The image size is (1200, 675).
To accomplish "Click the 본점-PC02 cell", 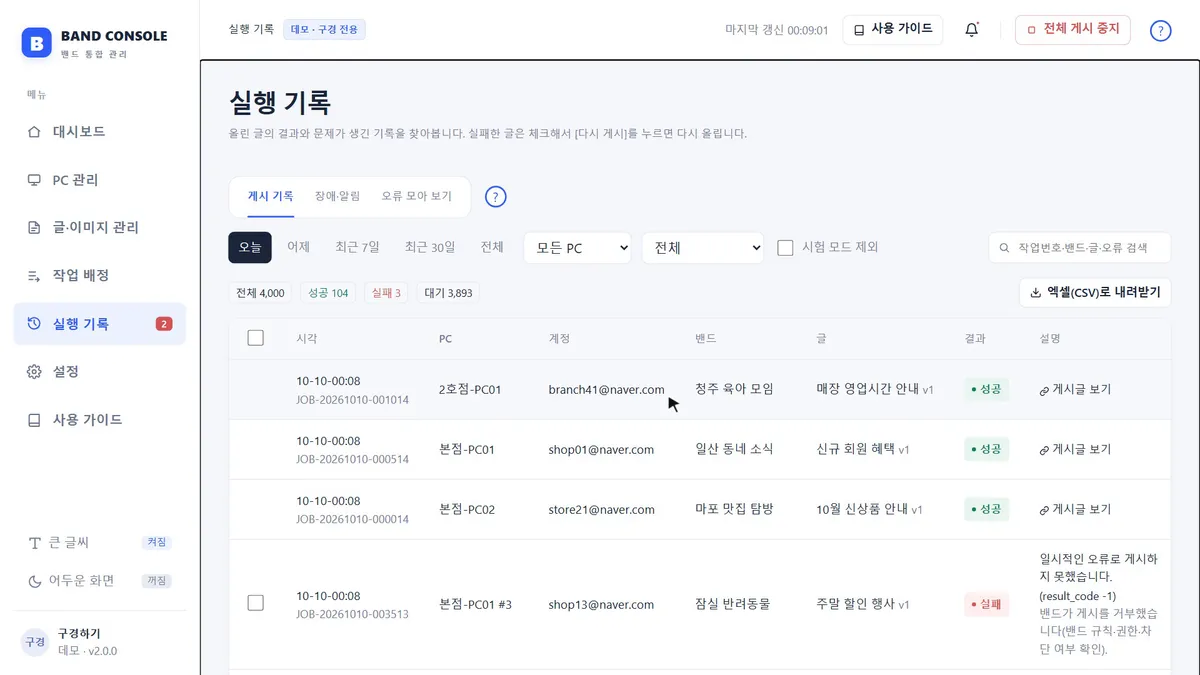I will coord(467,510).
